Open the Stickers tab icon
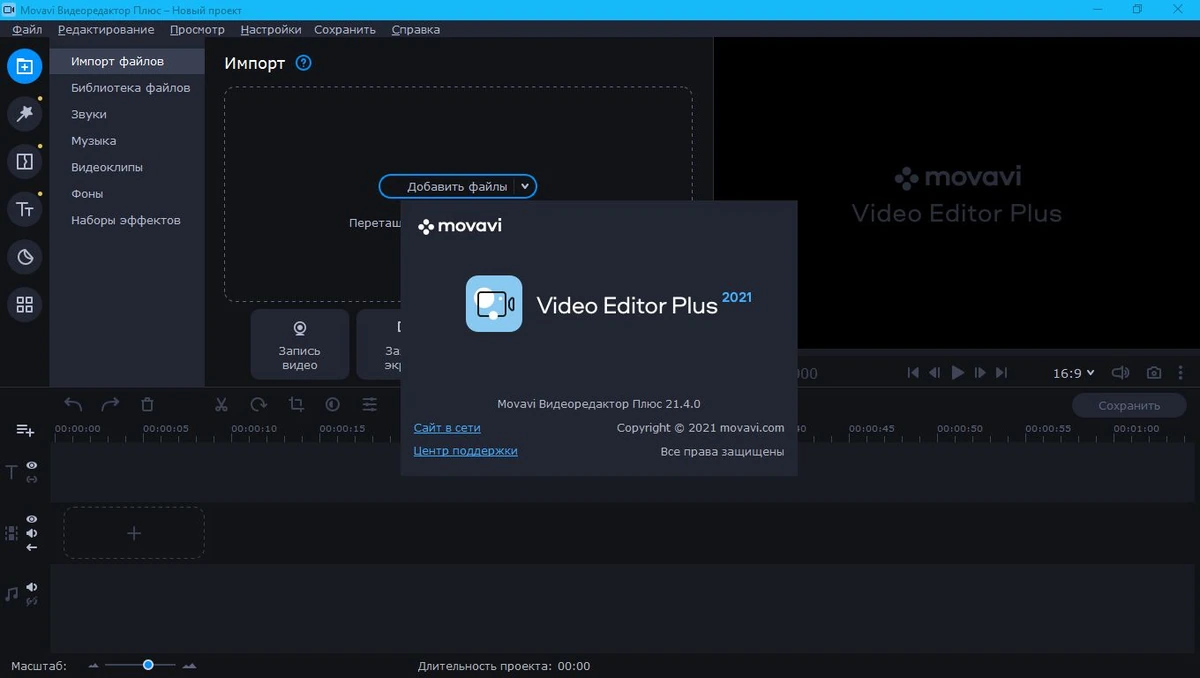Viewport: 1200px width, 678px height. [x=25, y=257]
